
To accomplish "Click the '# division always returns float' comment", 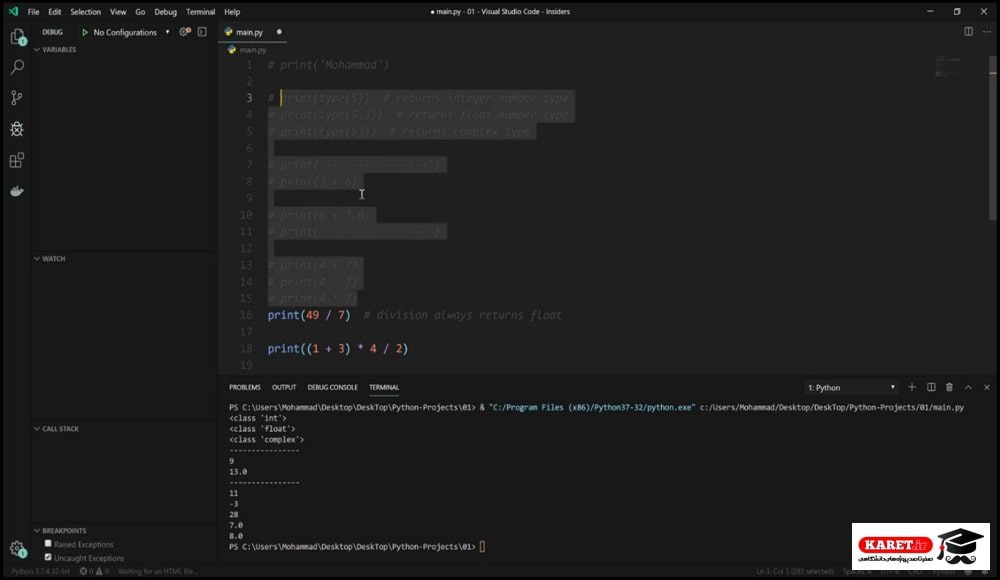I will pos(462,315).
